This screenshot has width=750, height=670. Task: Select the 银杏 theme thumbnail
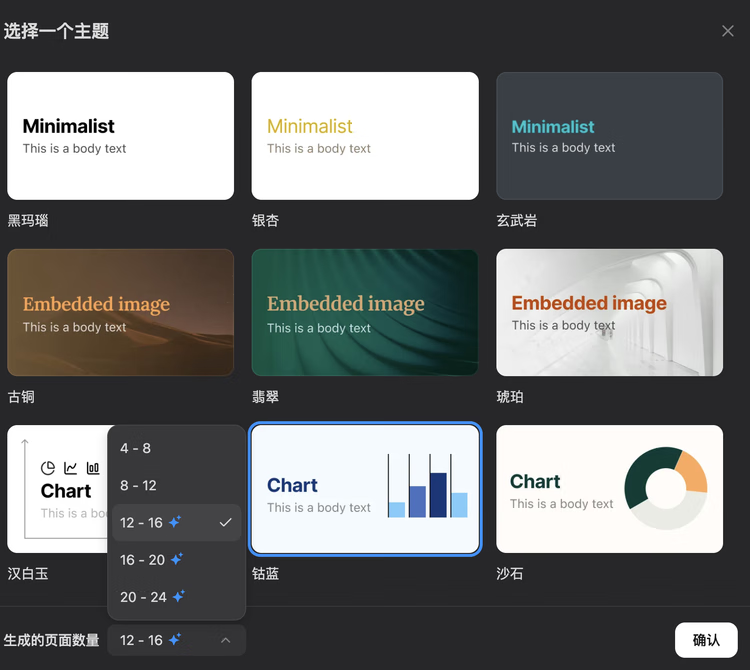coord(365,136)
